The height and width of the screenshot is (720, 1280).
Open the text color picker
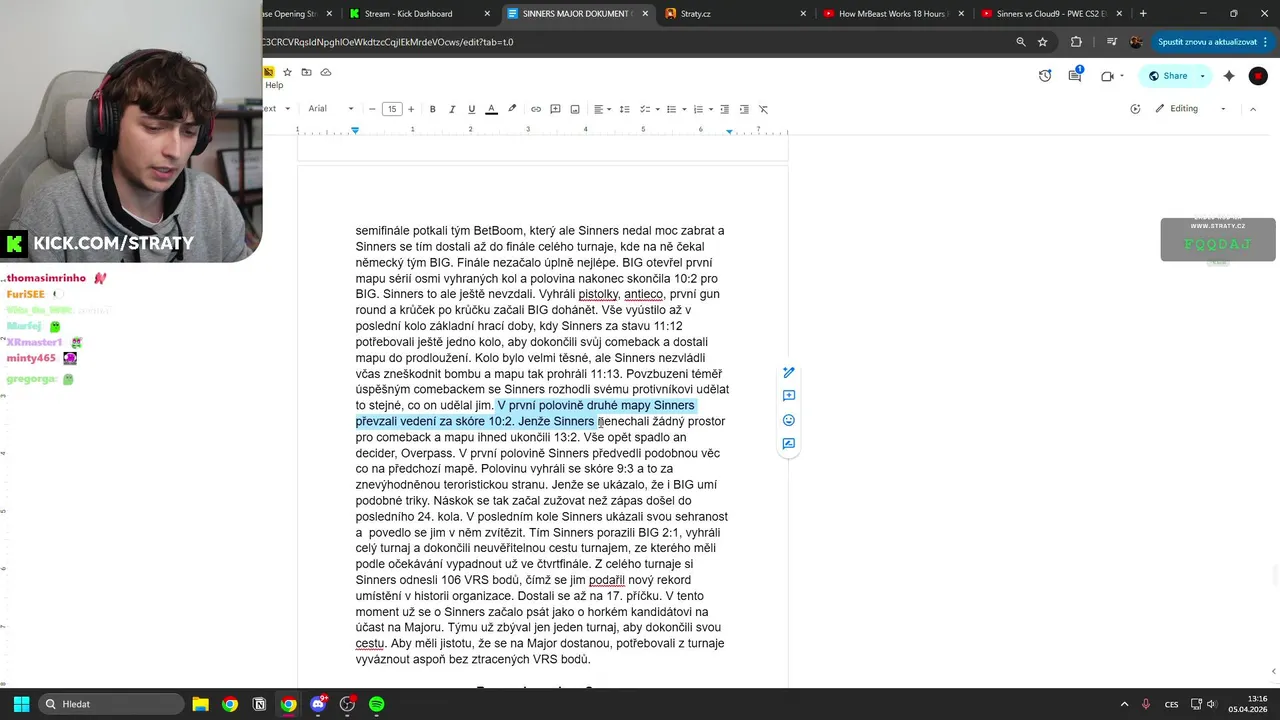pyautogui.click(x=491, y=109)
